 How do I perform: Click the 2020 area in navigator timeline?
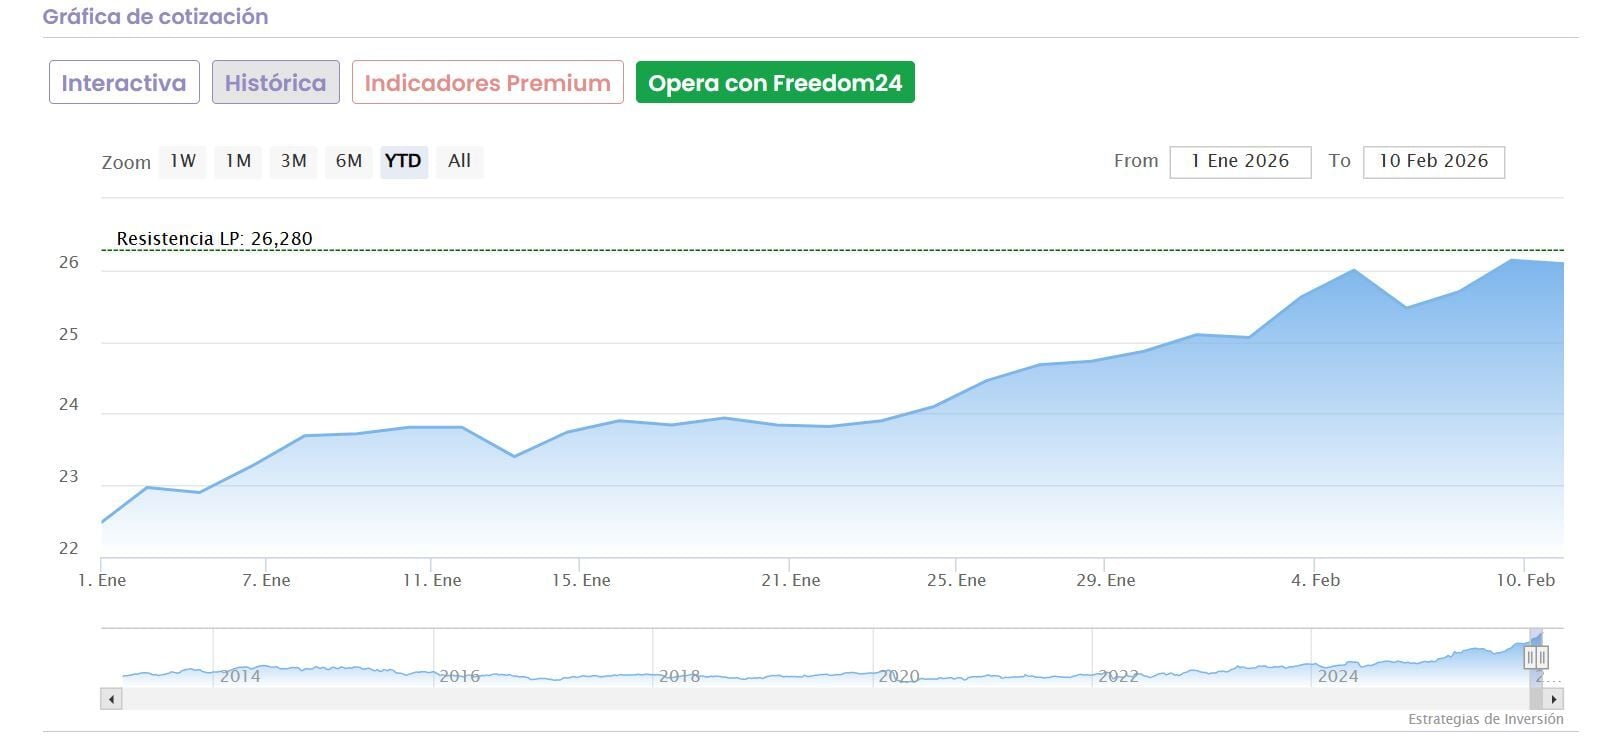tap(898, 665)
